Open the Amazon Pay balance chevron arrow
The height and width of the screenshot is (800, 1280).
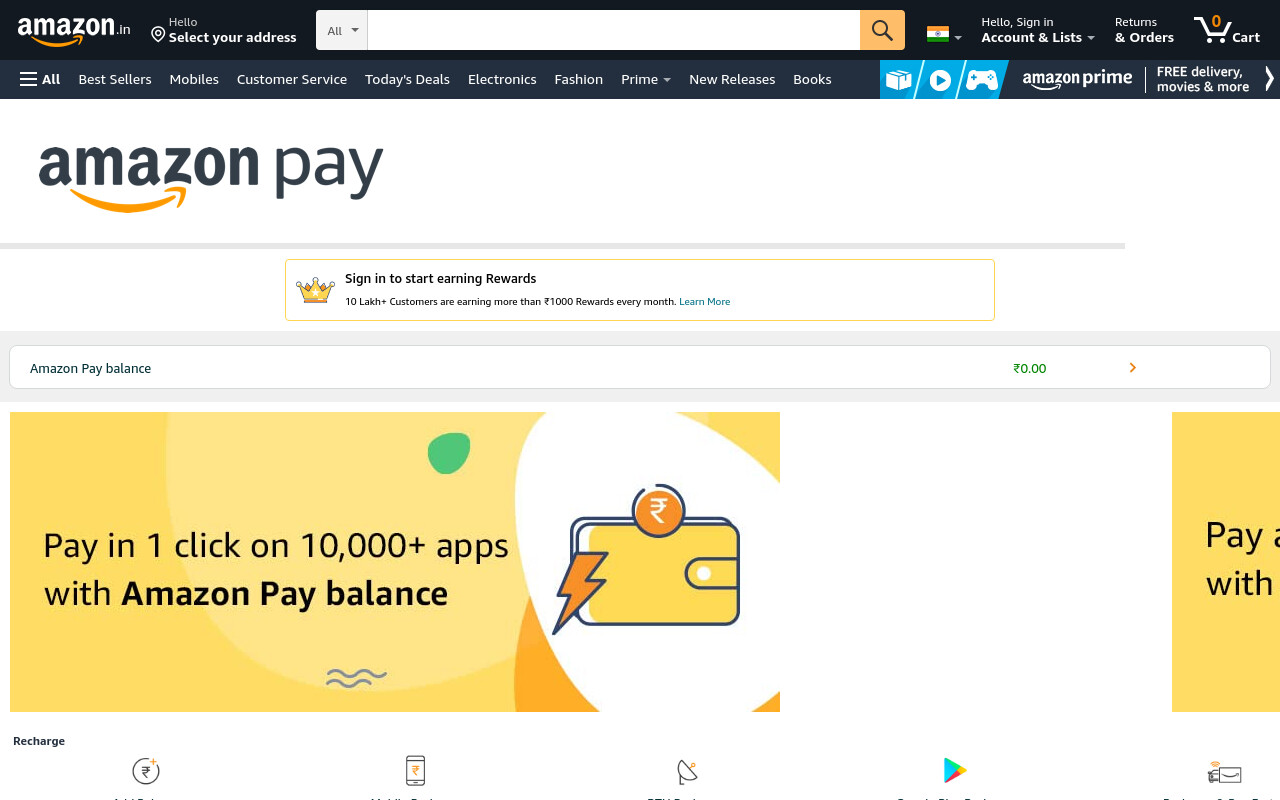click(1133, 368)
